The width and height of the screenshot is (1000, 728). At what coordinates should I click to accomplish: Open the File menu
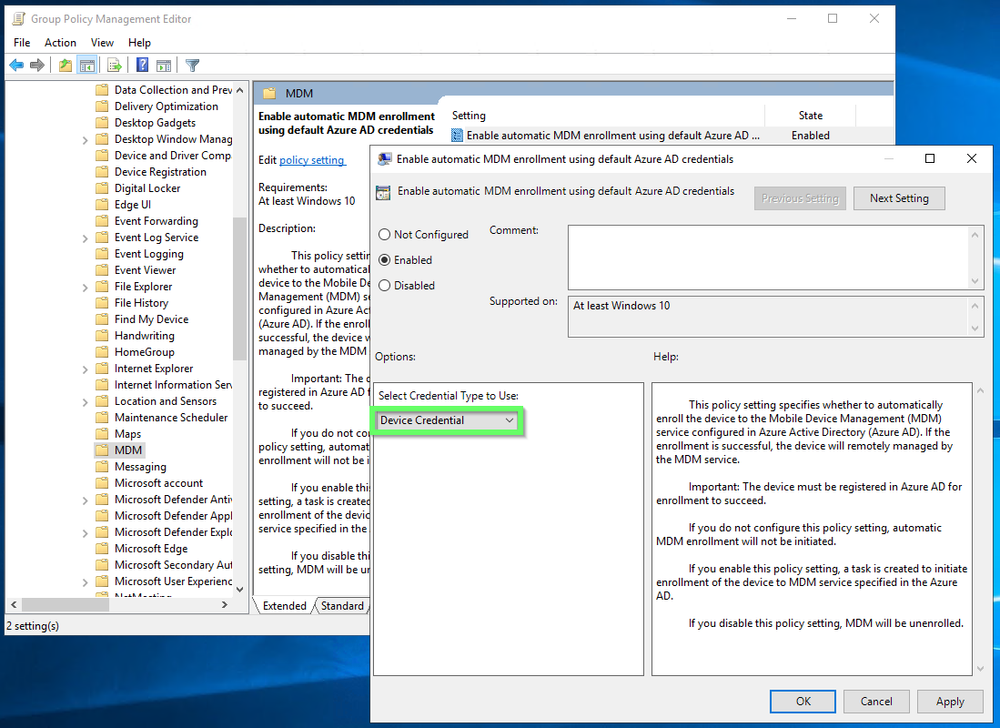point(22,43)
